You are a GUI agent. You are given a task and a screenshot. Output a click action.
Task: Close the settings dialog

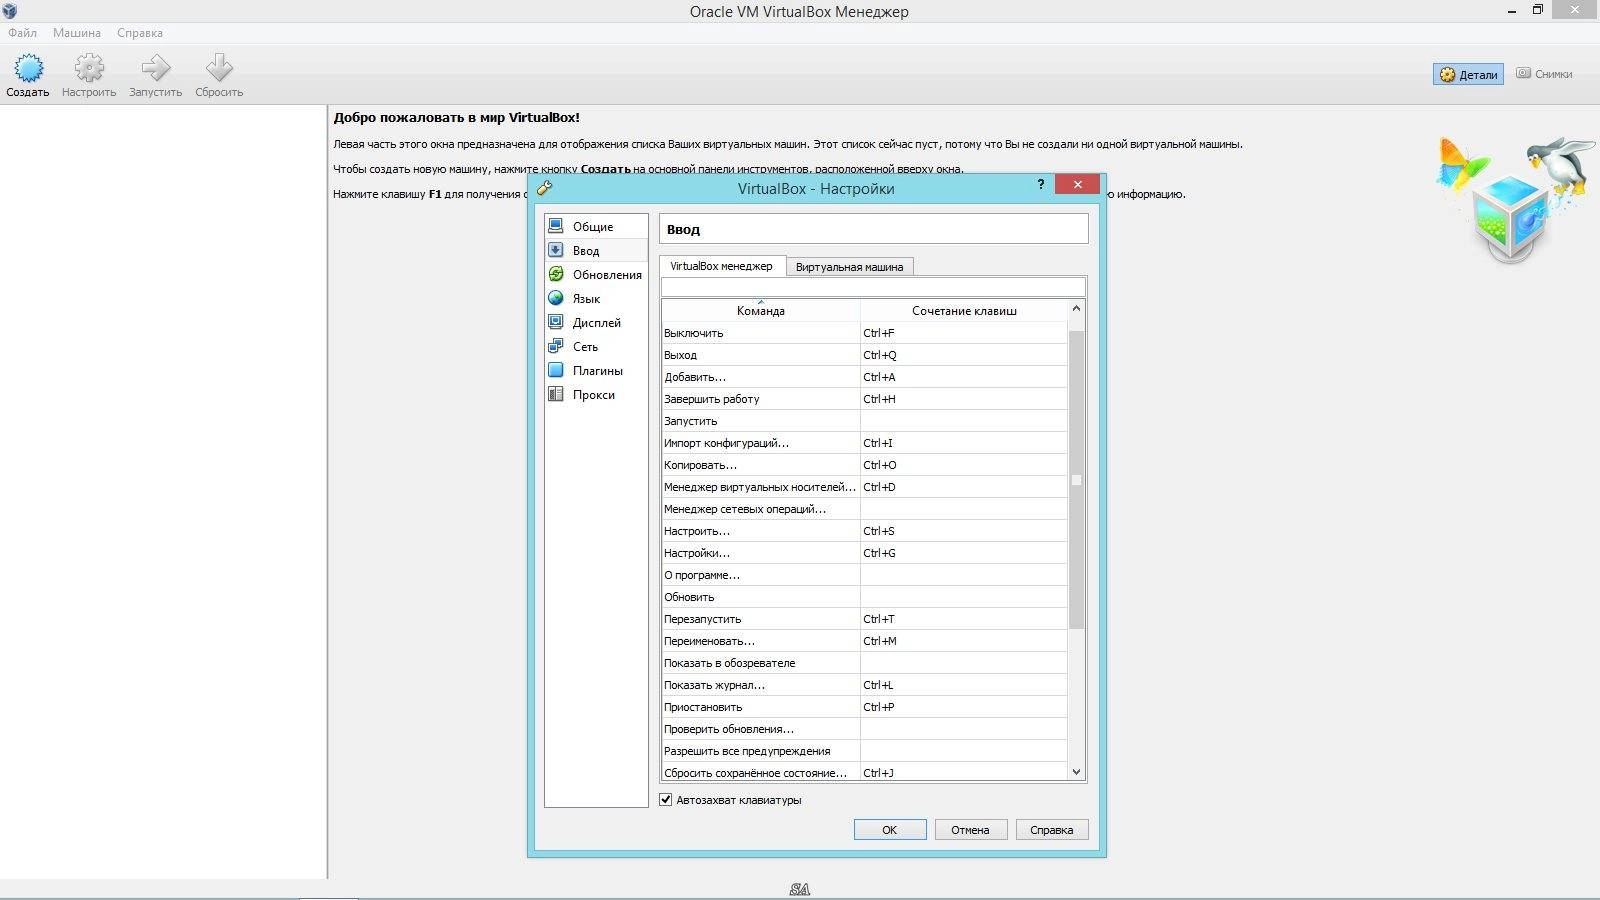(1077, 184)
